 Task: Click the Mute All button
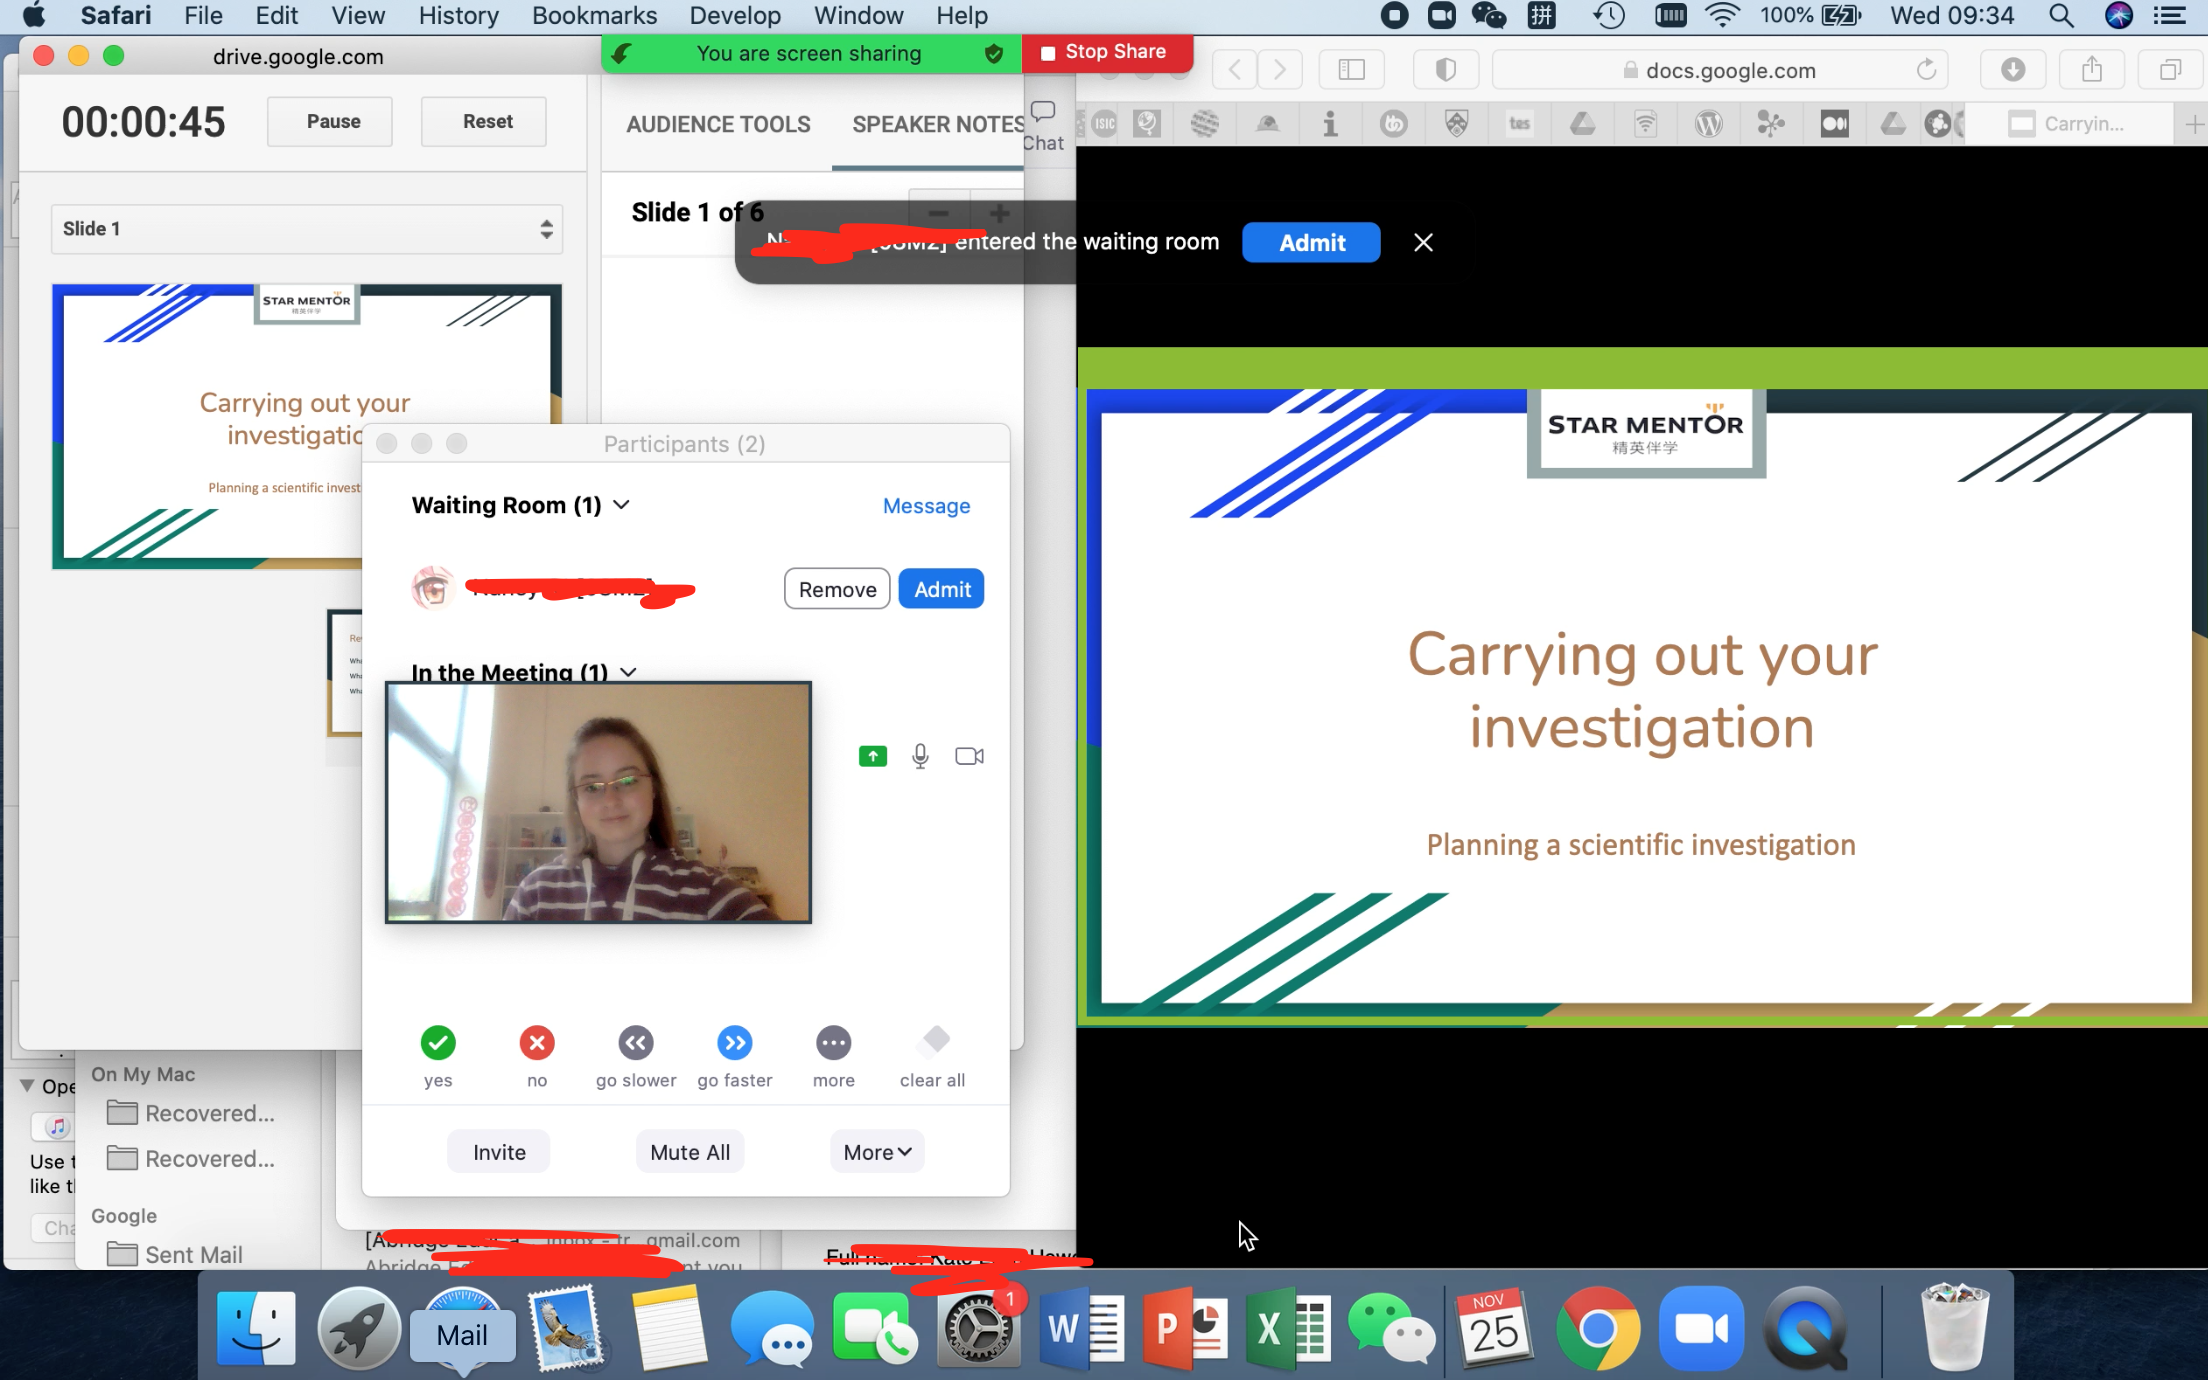(x=690, y=1152)
